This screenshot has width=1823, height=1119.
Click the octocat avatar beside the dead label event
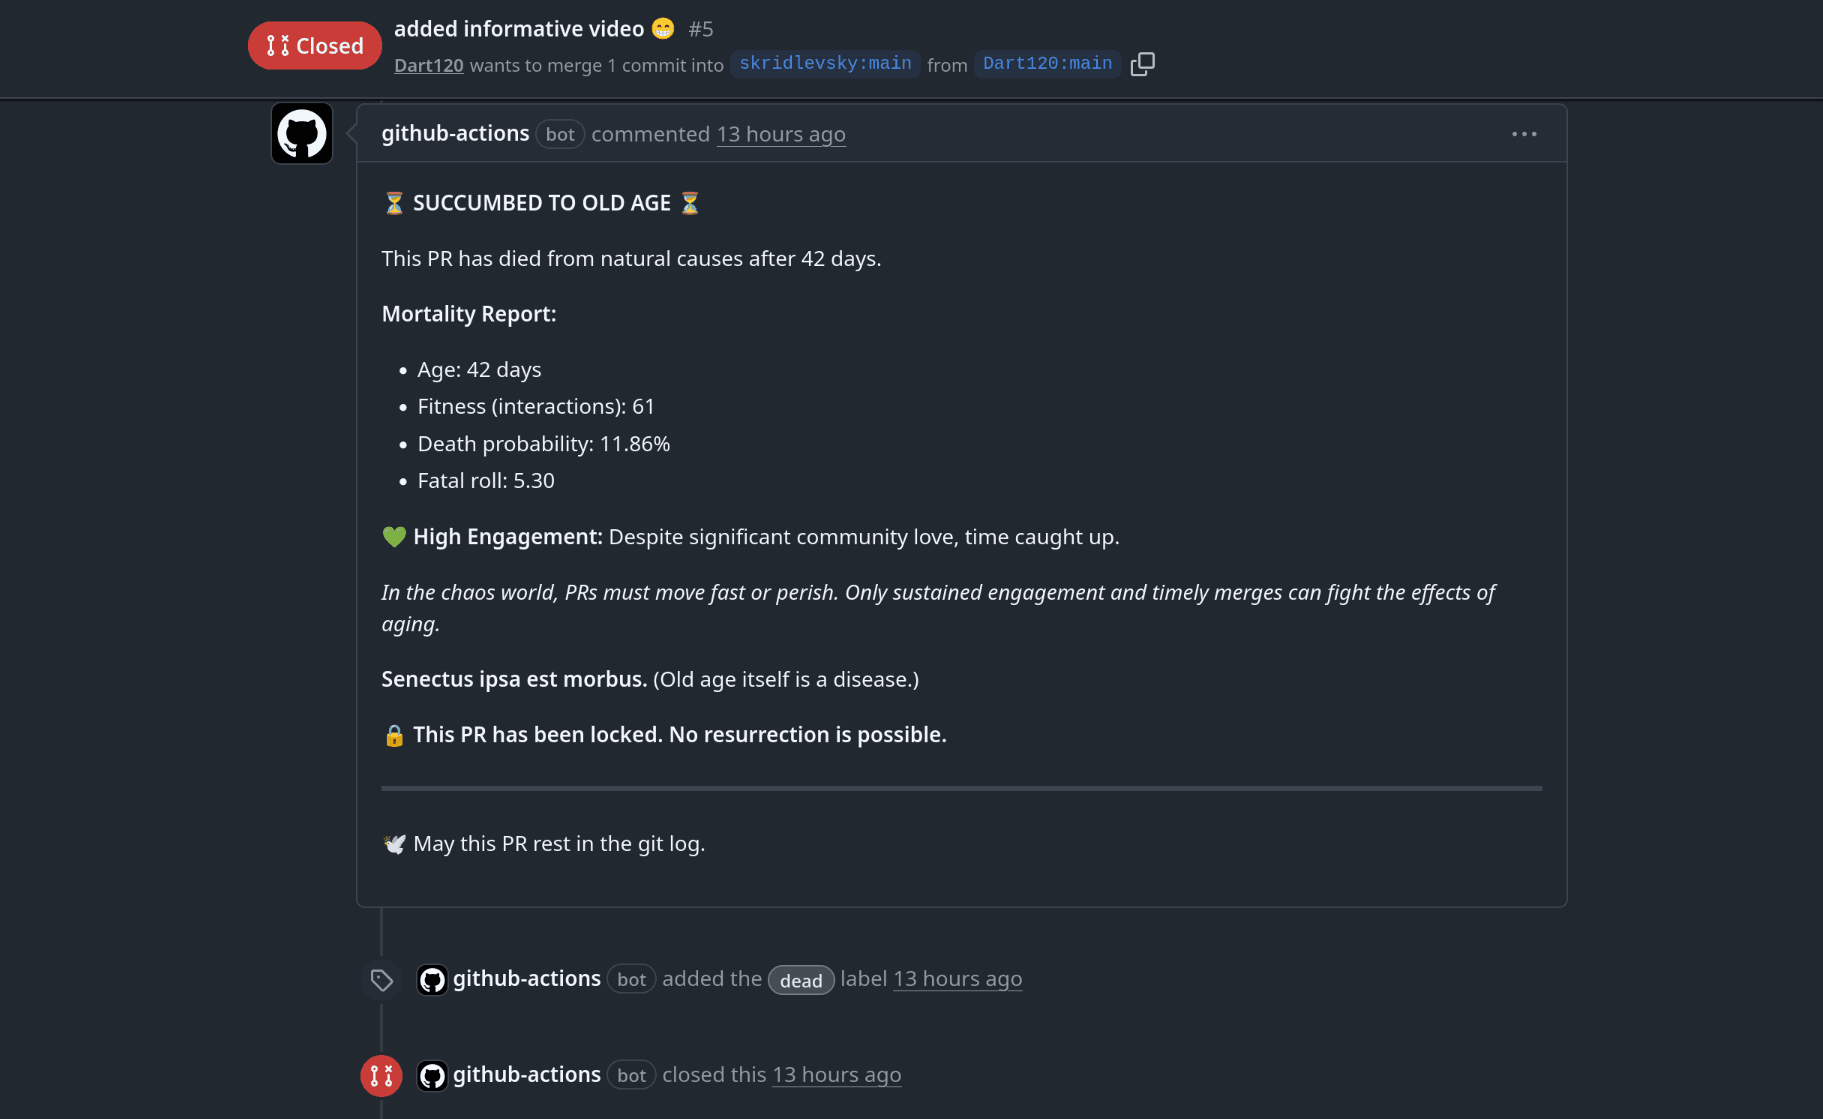(x=432, y=979)
